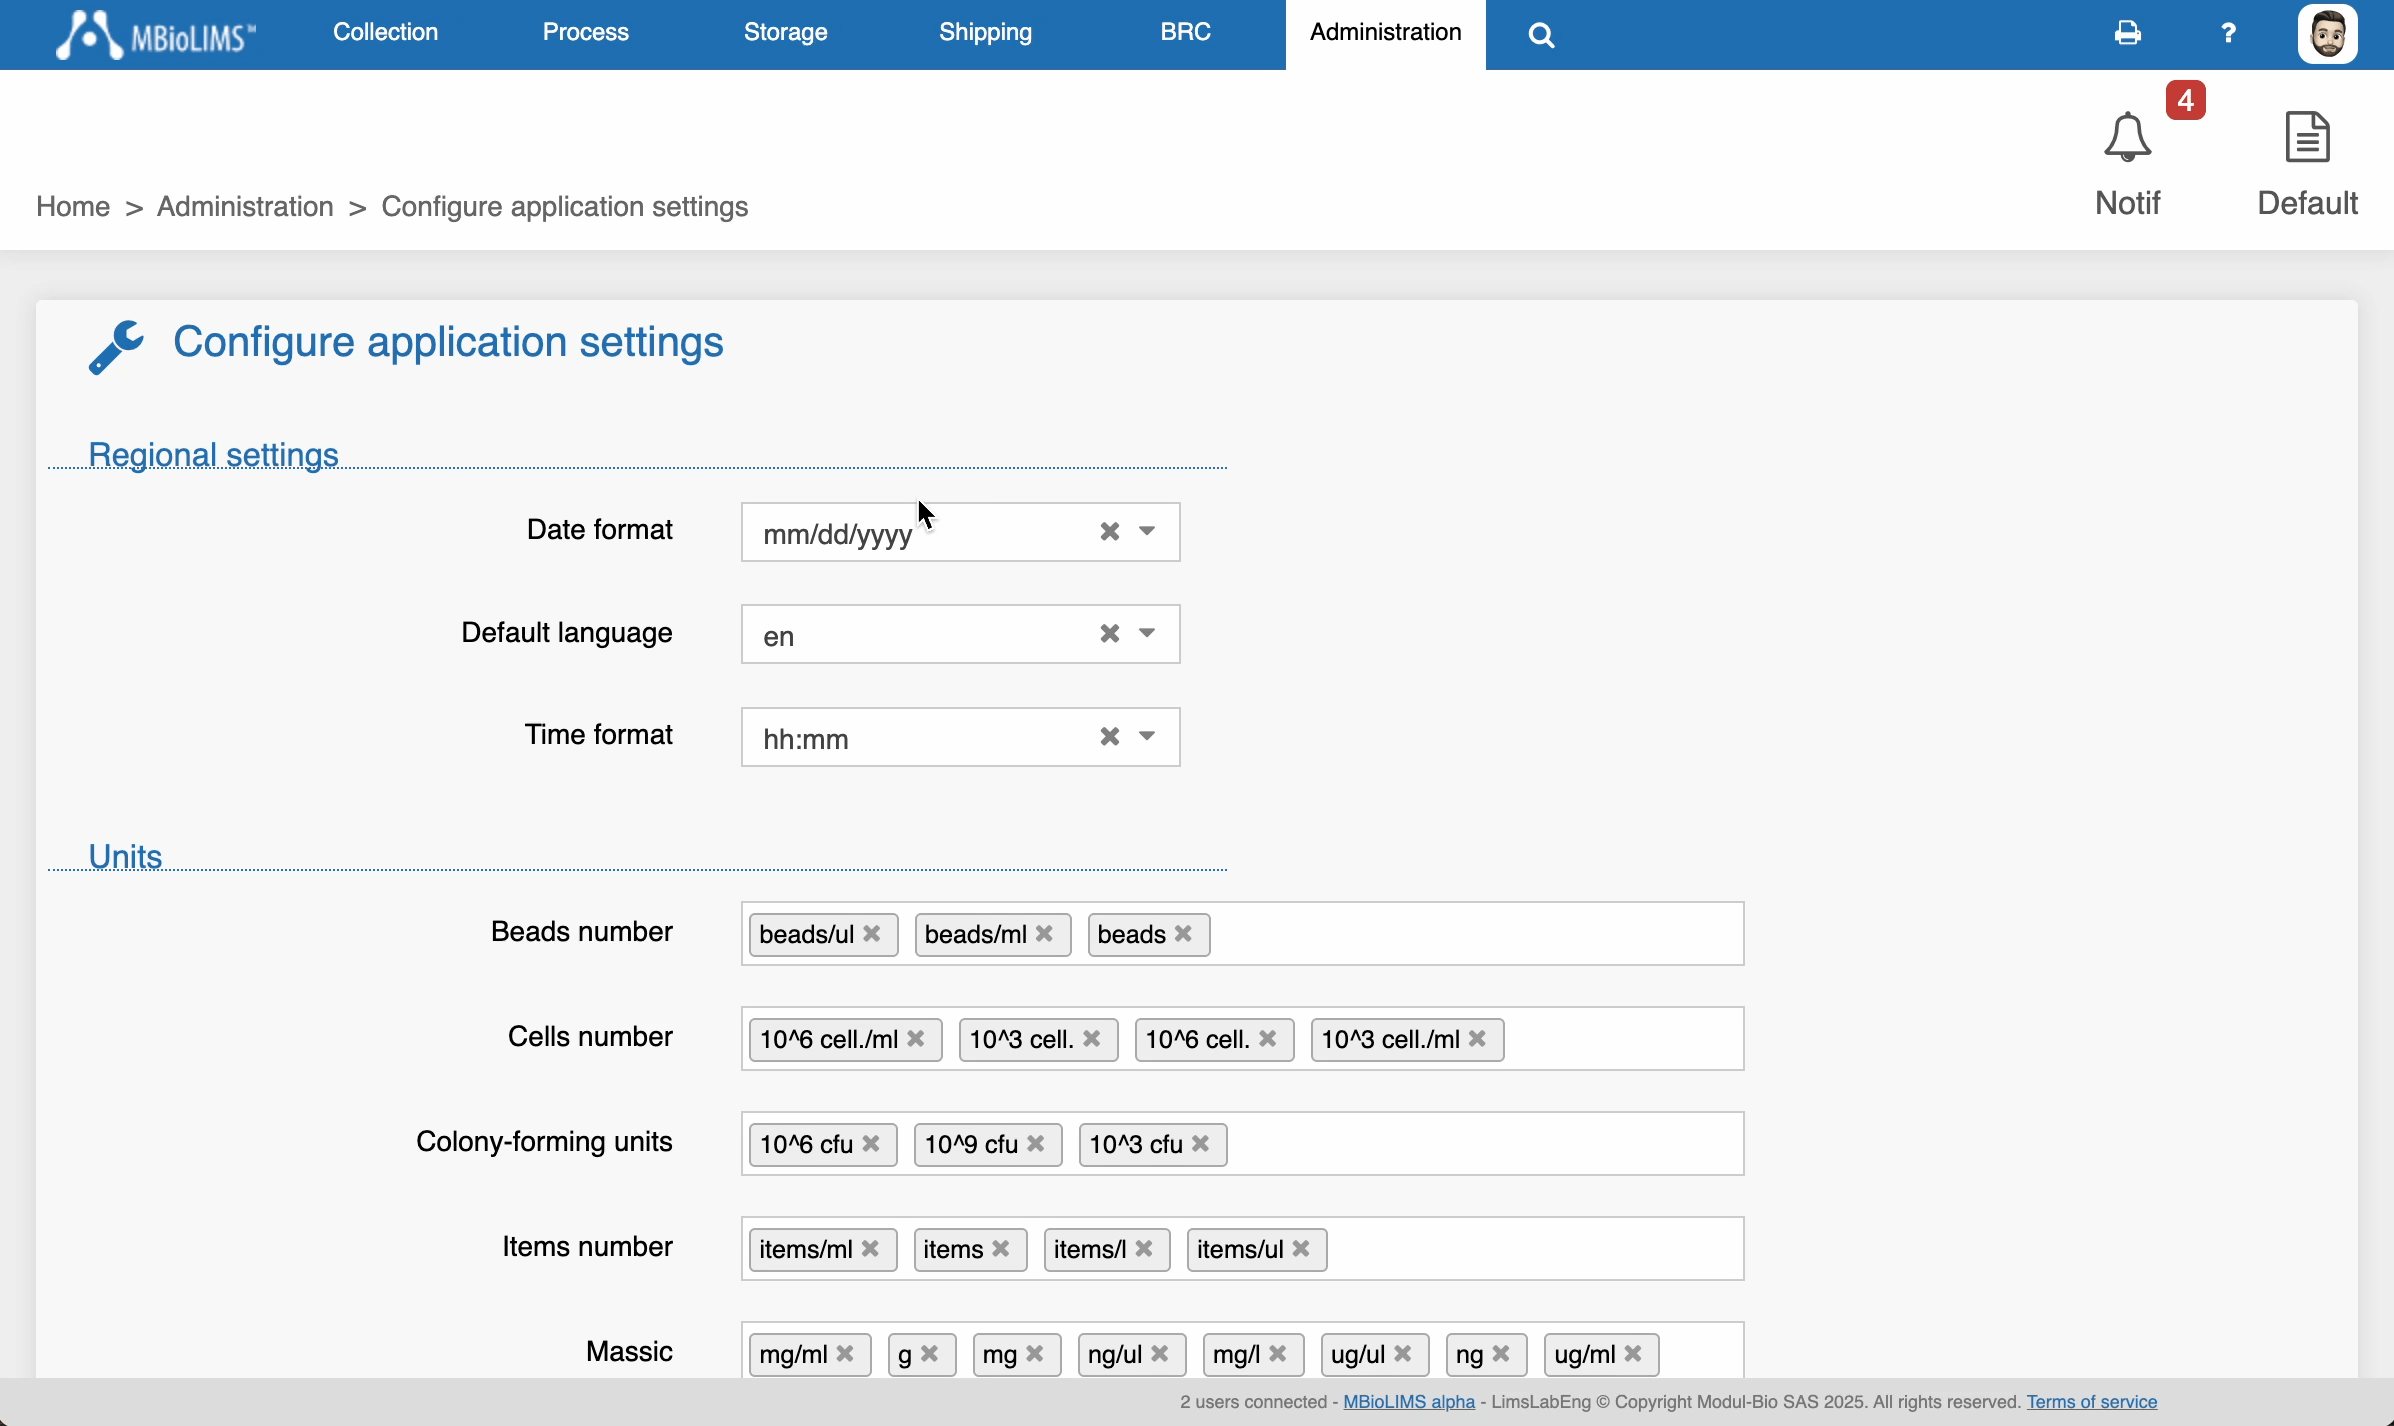Open the Shipping menu
Screen dimensions: 2394x1426
[x=985, y=32]
